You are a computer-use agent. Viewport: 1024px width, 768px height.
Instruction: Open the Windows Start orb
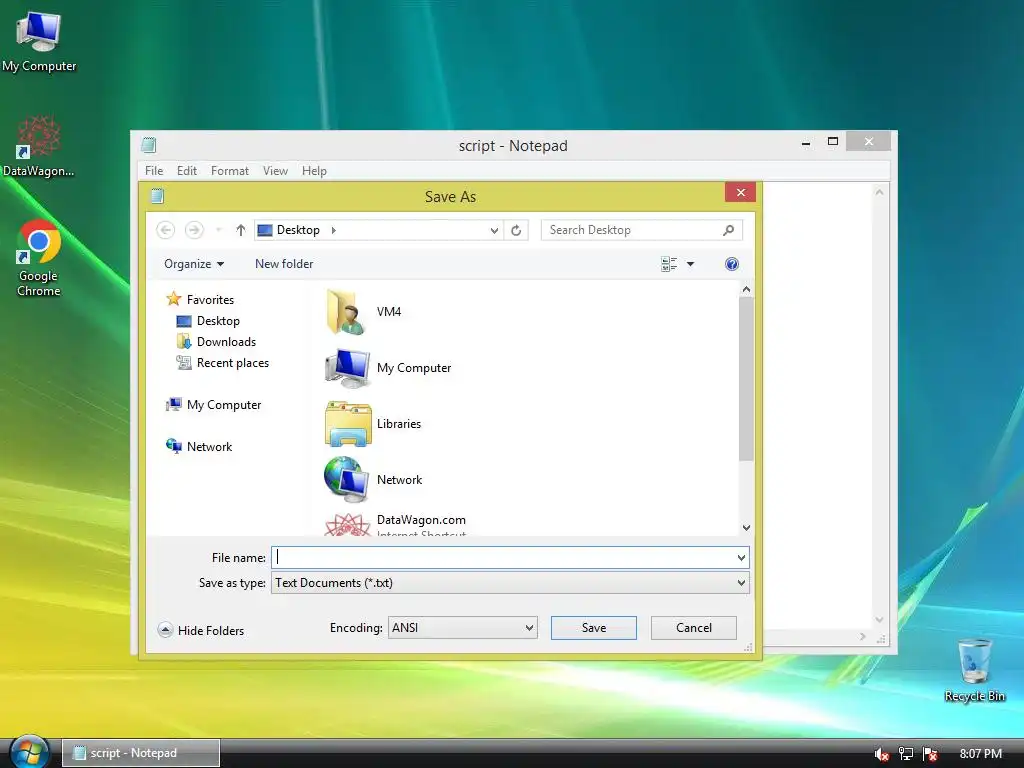click(29, 752)
